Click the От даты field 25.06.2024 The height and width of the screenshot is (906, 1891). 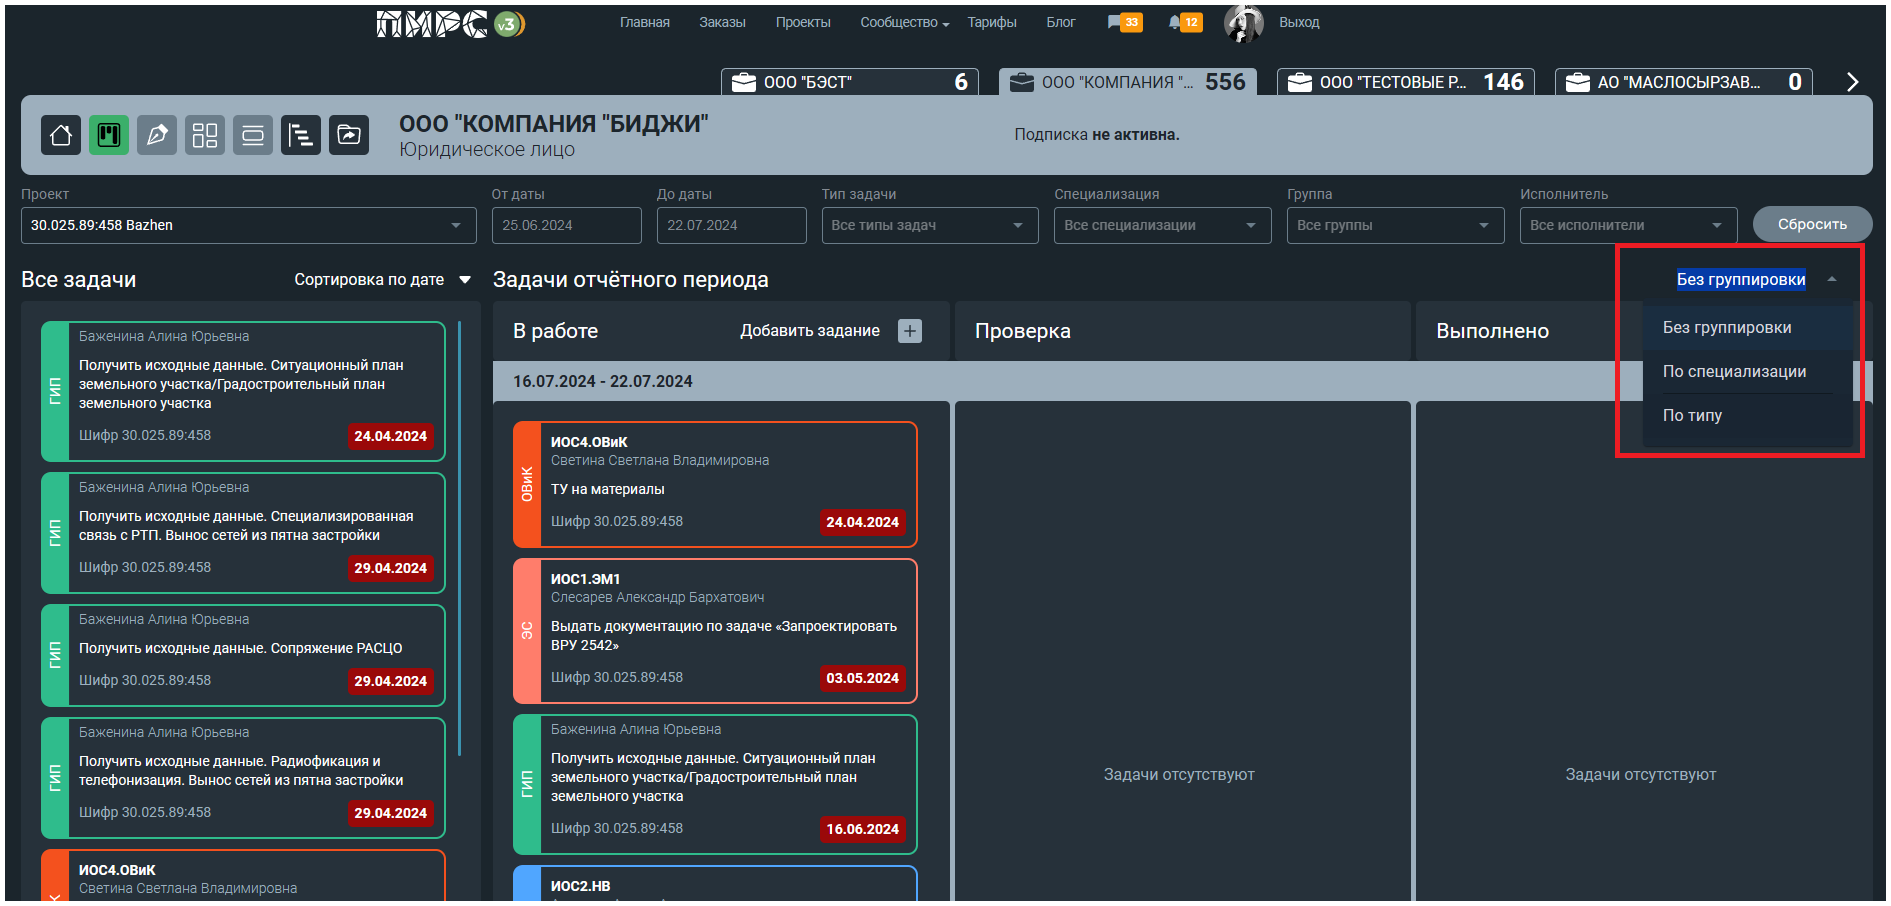(566, 225)
